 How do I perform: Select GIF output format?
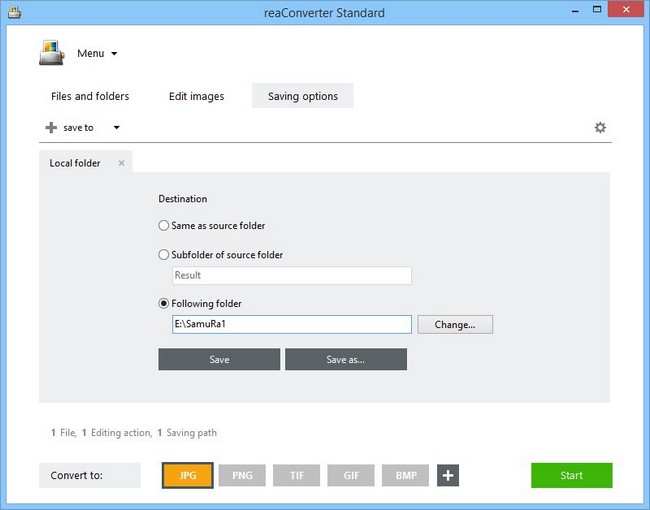(352, 475)
